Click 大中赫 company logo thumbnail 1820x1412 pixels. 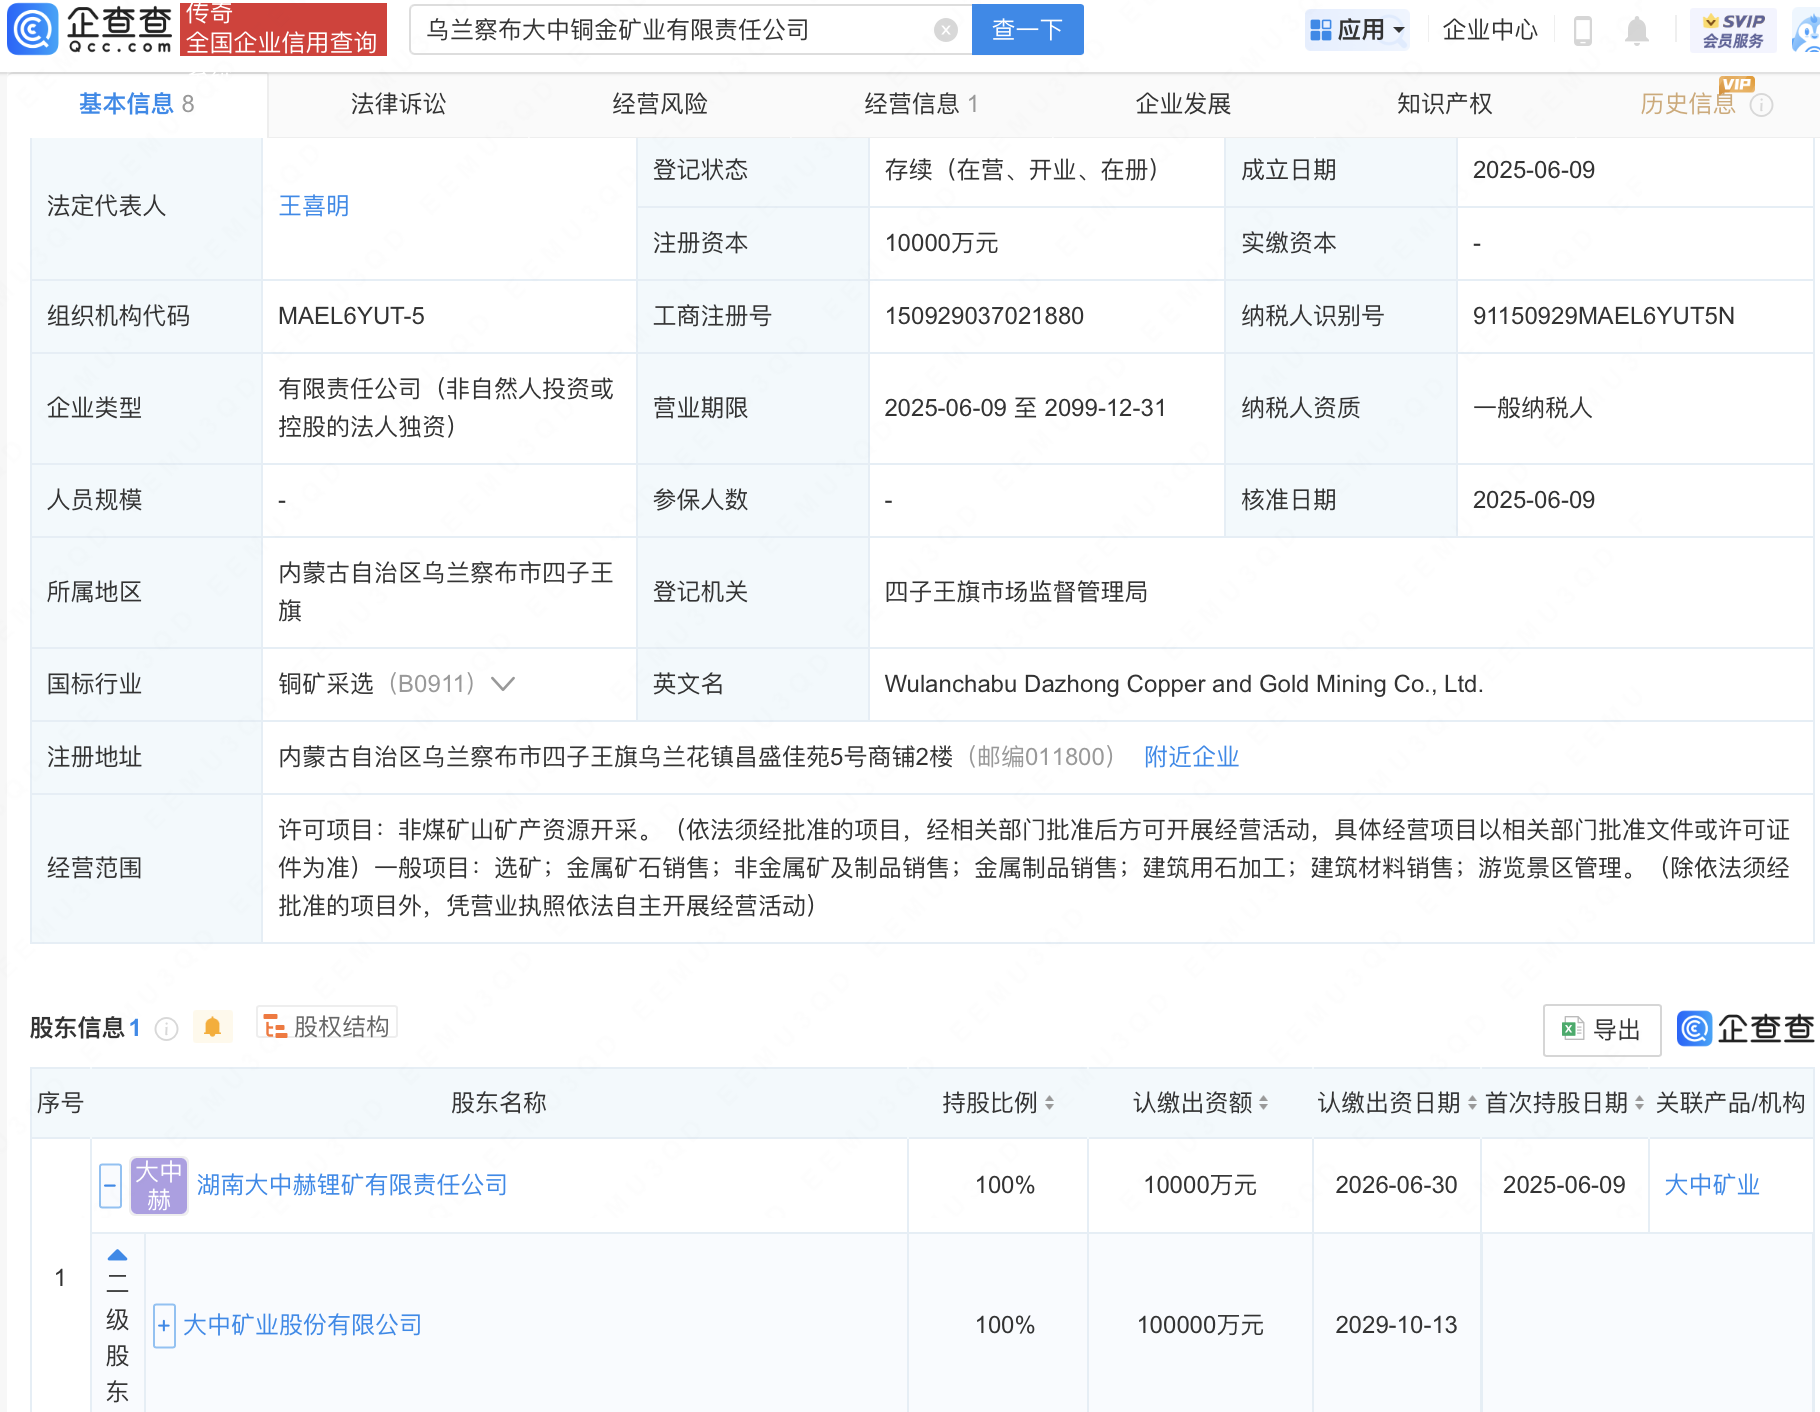pyautogui.click(x=159, y=1185)
